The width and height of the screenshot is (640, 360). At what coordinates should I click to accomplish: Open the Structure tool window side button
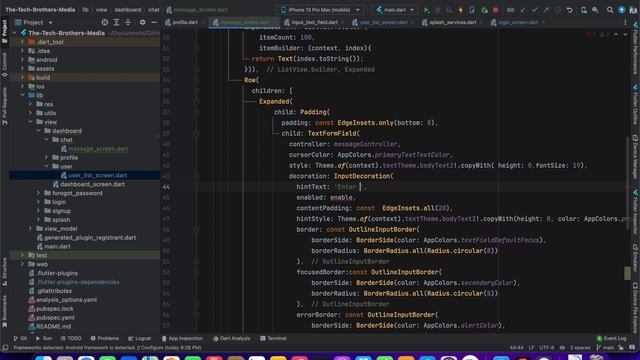click(4, 271)
